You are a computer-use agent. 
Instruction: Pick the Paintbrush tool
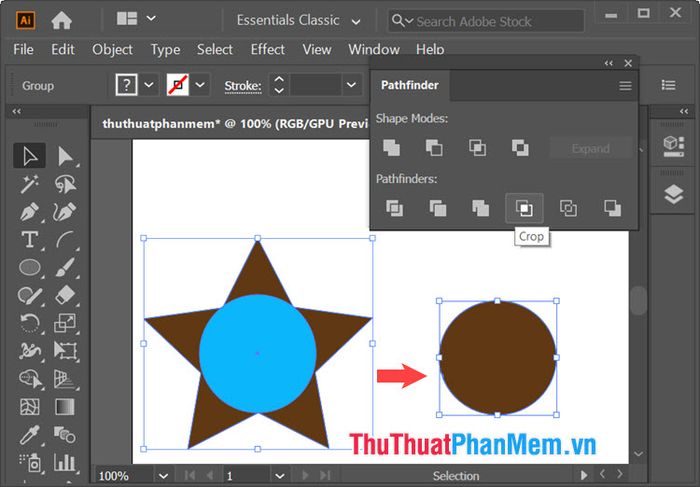[65, 267]
